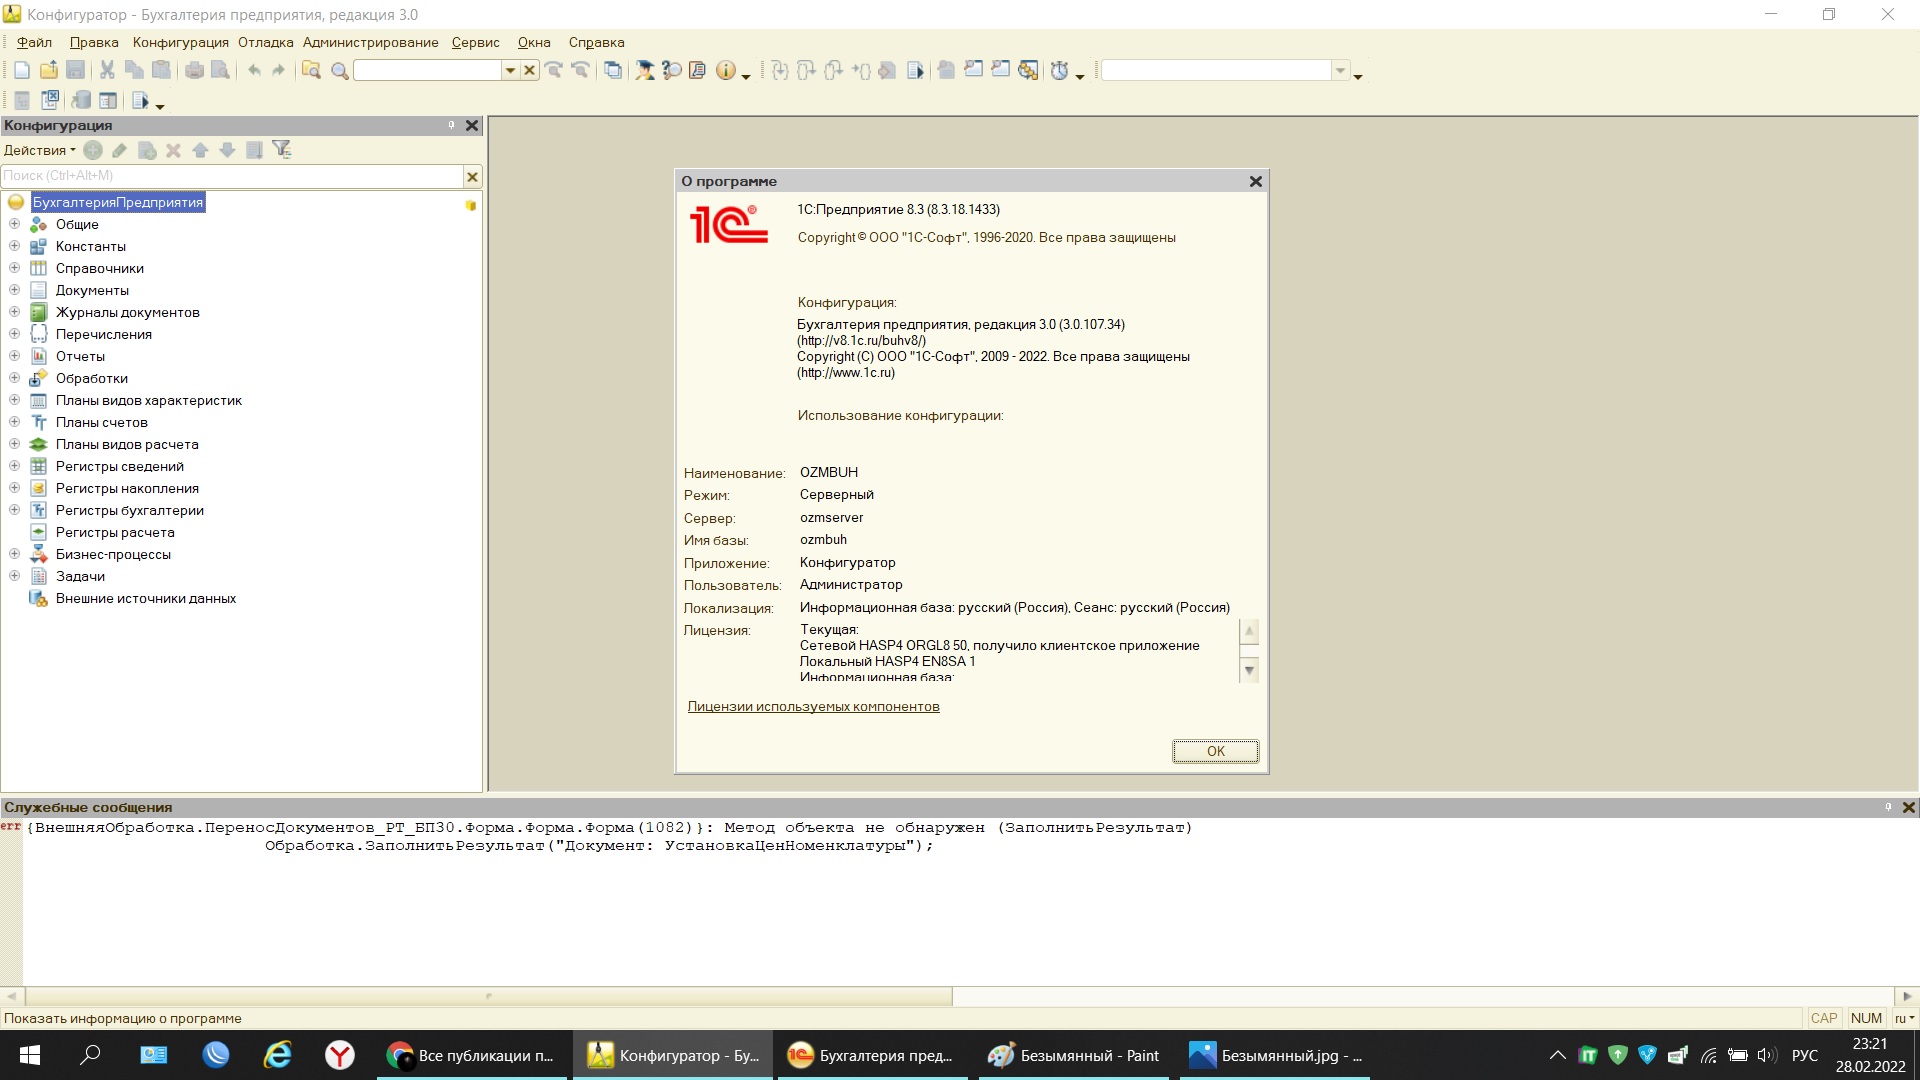Click the ru language indicator in status bar
The height and width of the screenshot is (1080, 1920).
(1904, 1018)
